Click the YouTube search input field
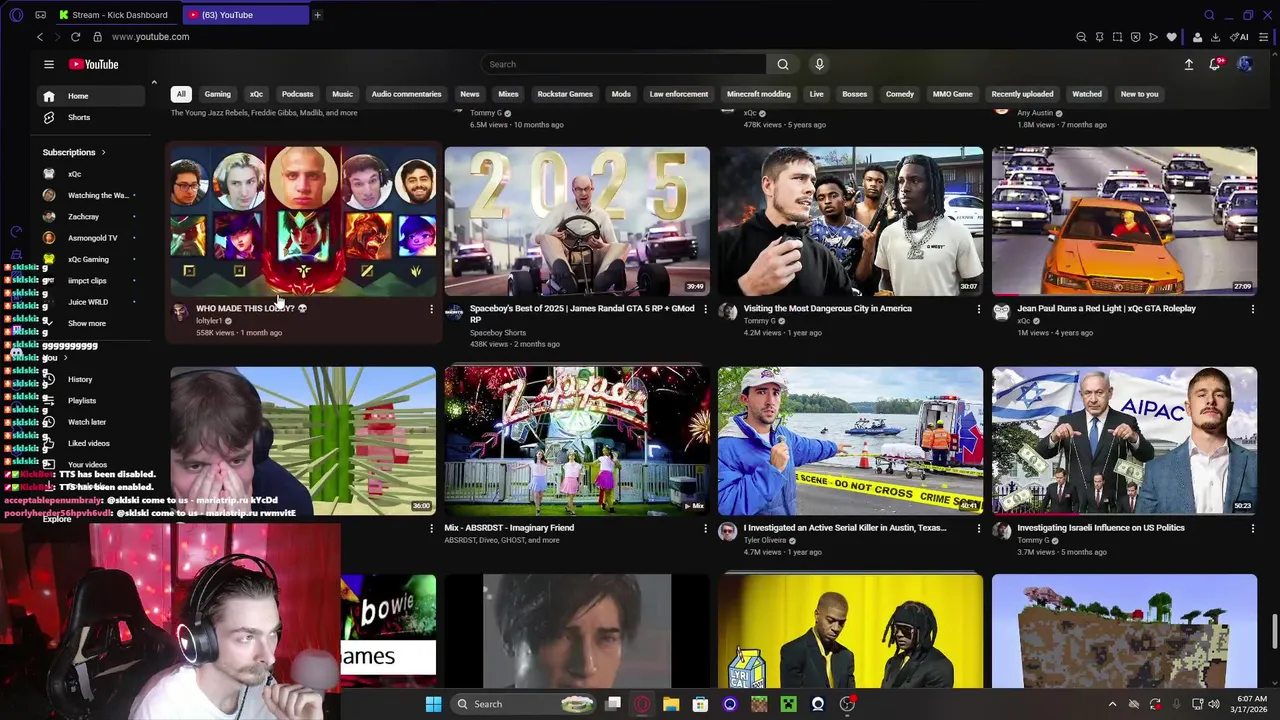1280x720 pixels. coord(624,64)
